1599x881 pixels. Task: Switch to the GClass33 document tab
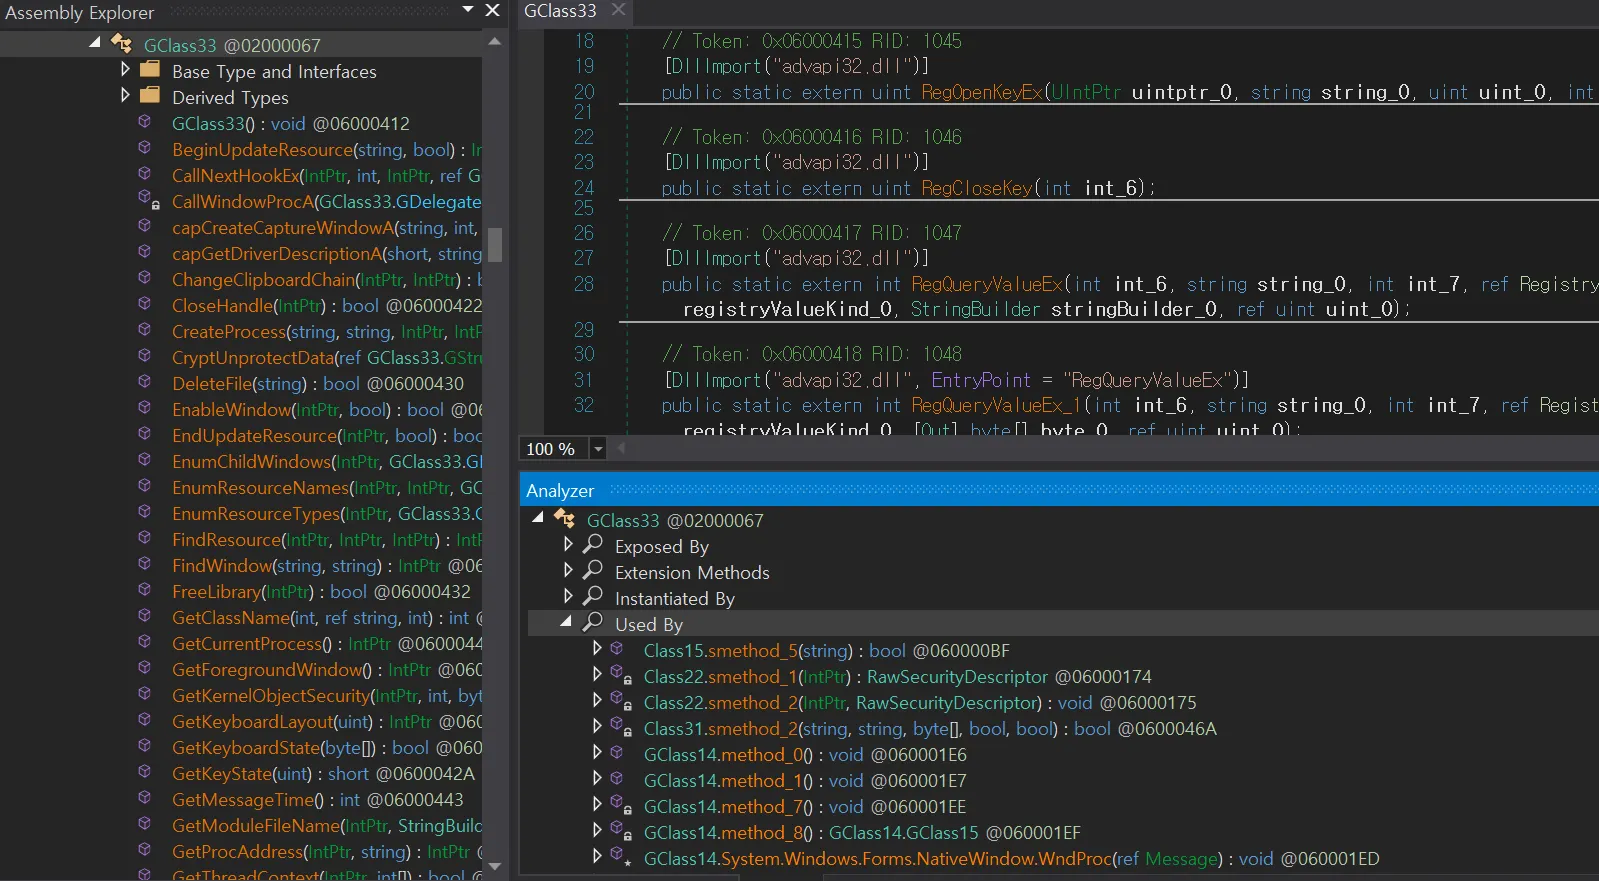coord(560,11)
